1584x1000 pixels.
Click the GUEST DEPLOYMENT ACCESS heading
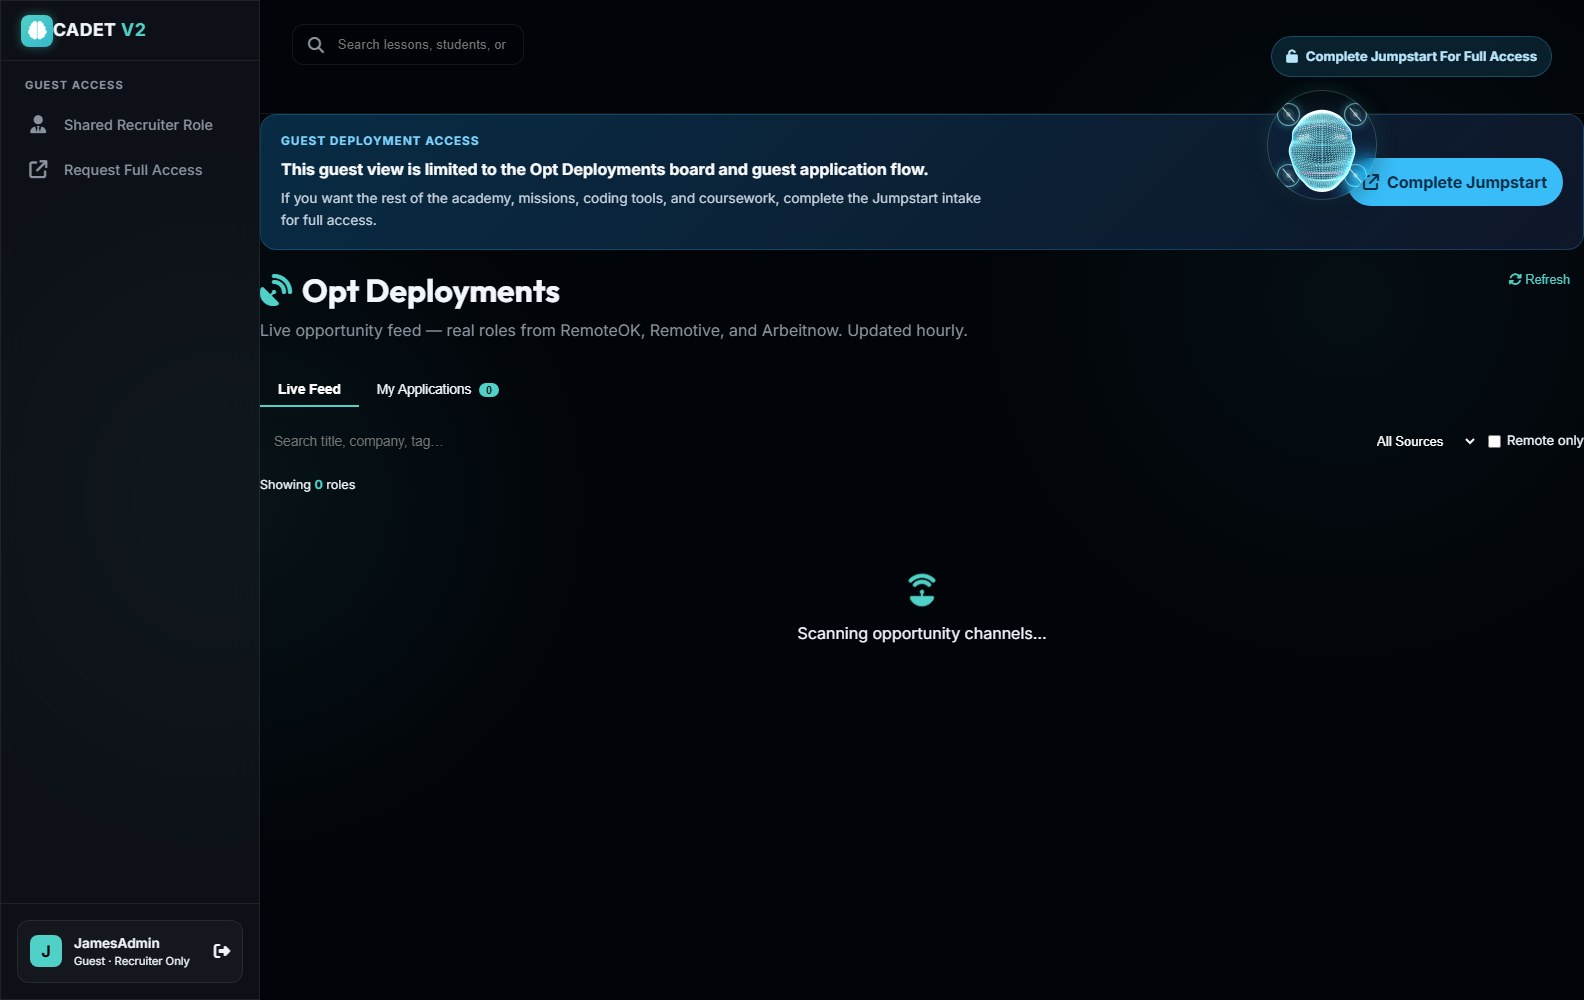[380, 141]
